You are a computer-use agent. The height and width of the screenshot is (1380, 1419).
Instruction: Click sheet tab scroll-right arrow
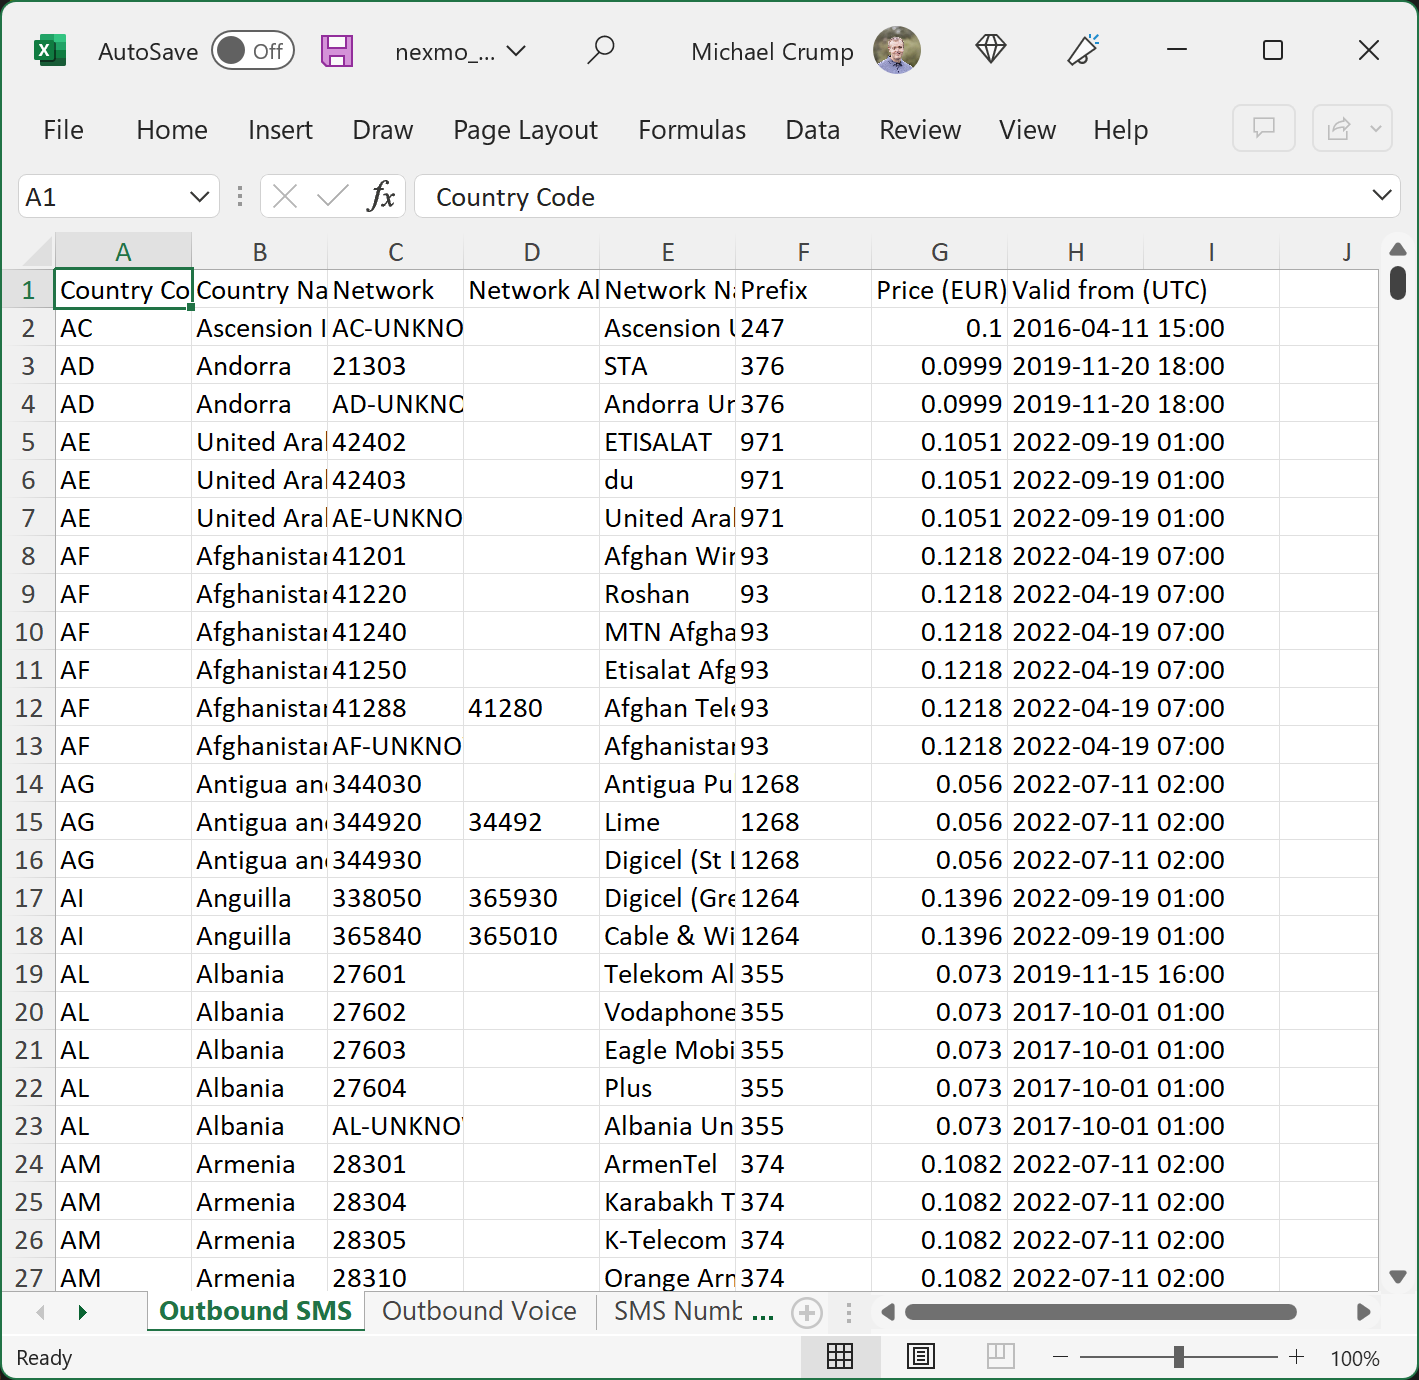pyautogui.click(x=82, y=1312)
